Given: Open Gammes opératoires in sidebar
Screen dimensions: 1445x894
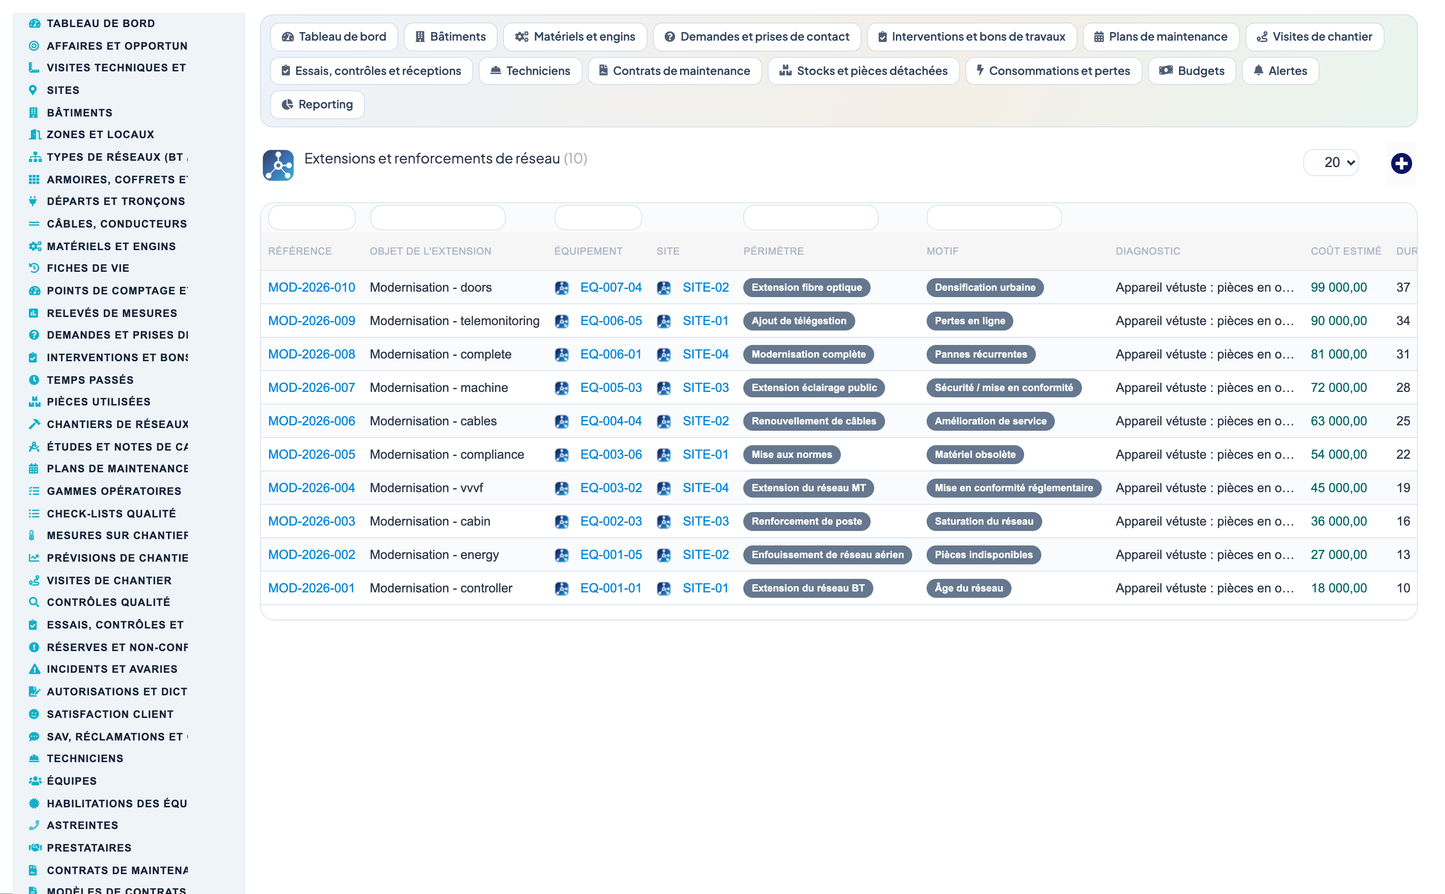Looking at the screenshot, I should (x=114, y=491).
